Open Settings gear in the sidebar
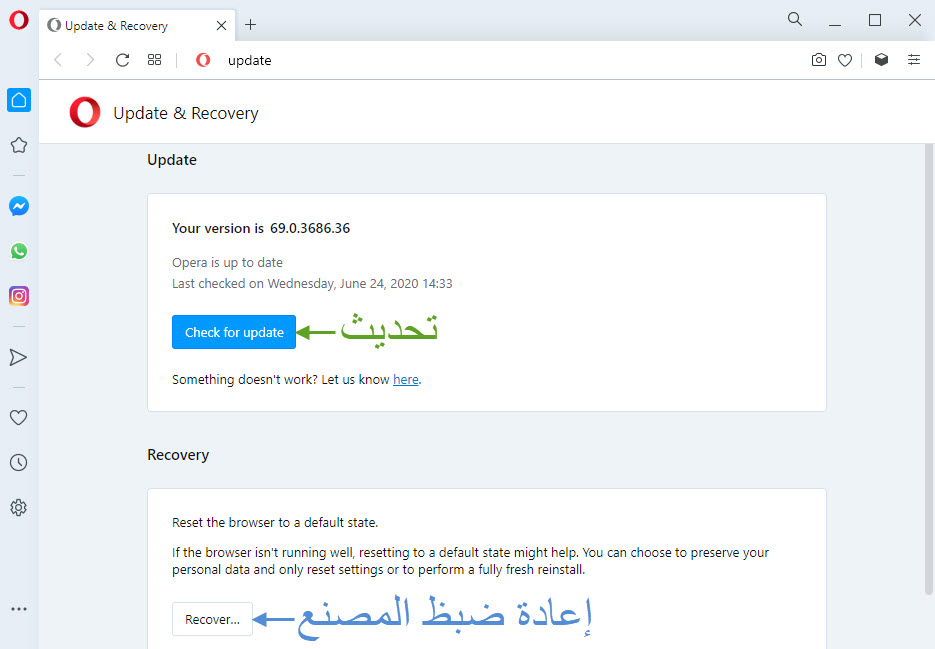Image resolution: width=935 pixels, height=649 pixels. pyautogui.click(x=18, y=508)
